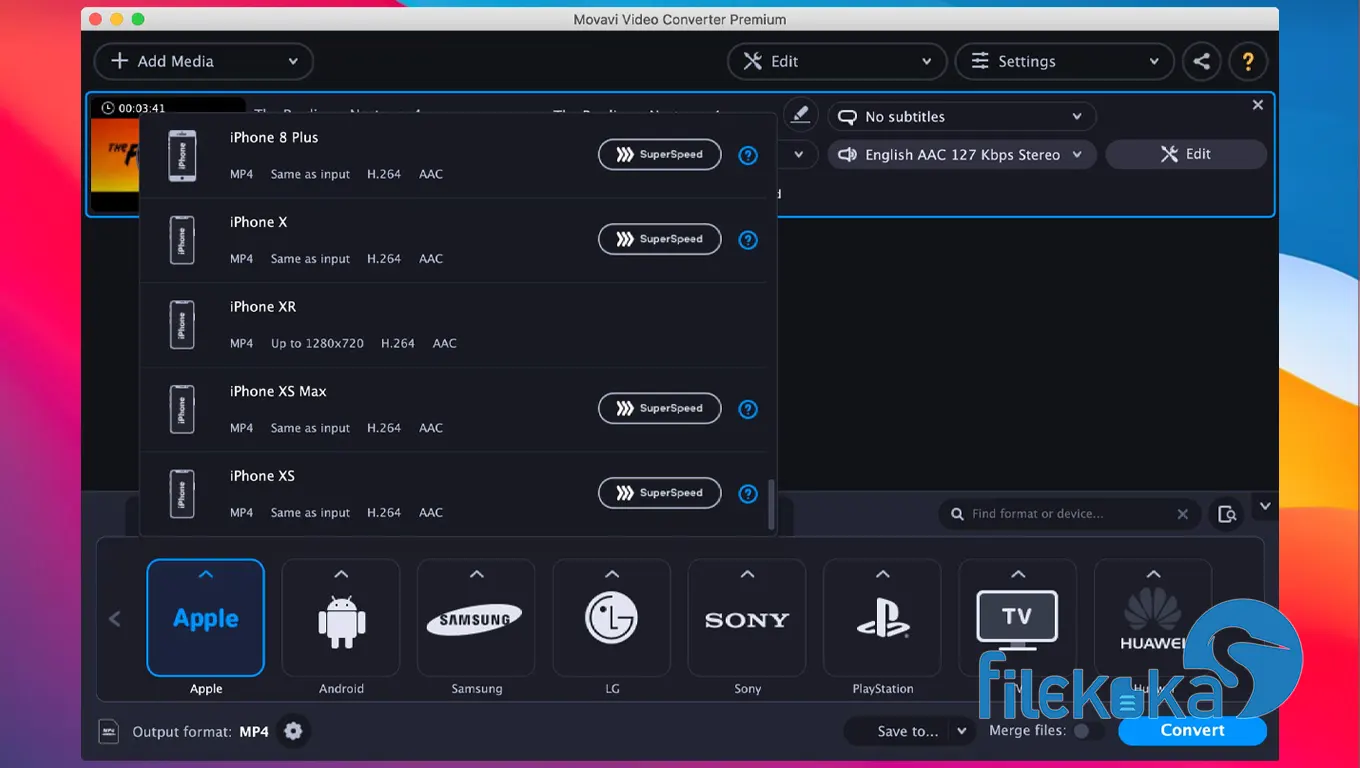Open the English AAC audio track dropdown

coord(962,155)
